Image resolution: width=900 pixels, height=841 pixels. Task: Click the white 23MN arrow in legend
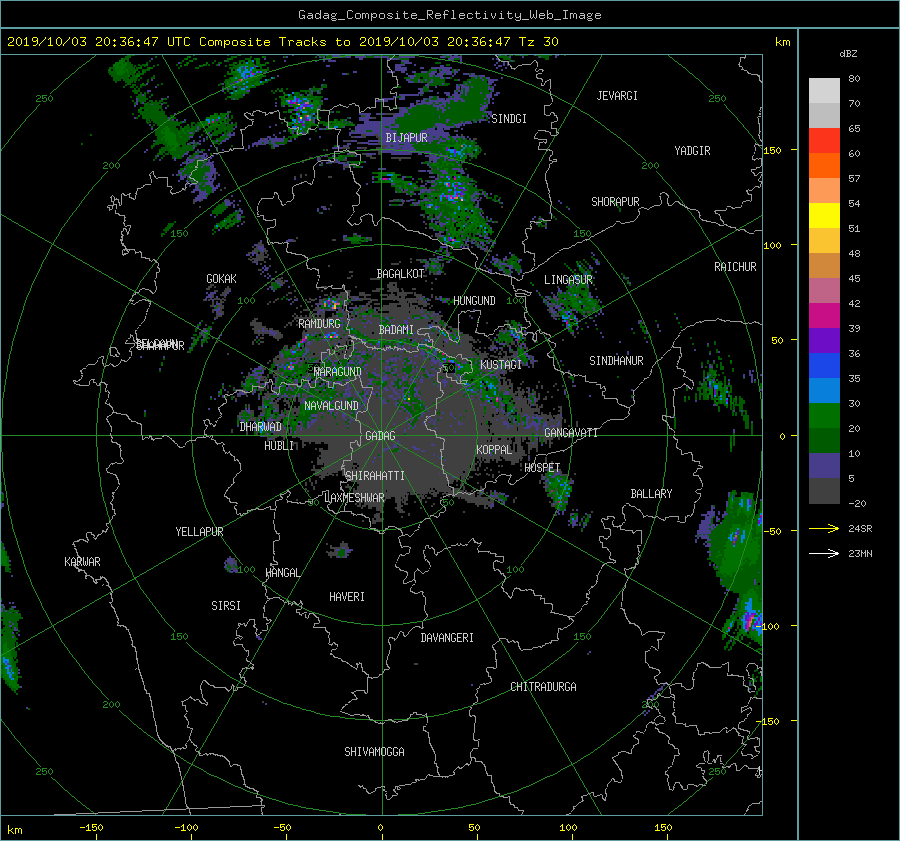(824, 553)
